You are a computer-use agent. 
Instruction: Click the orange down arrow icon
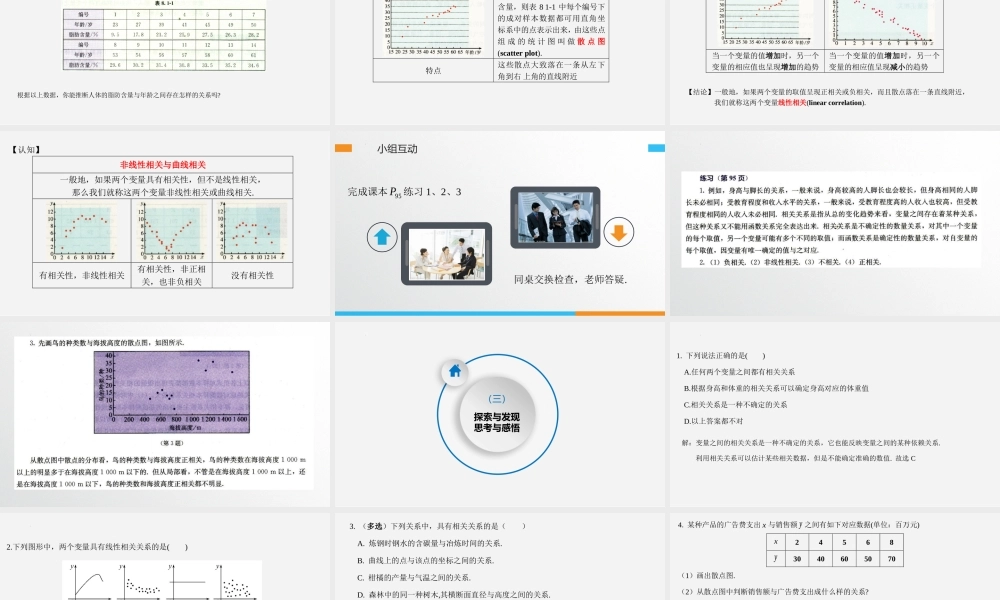pos(619,233)
